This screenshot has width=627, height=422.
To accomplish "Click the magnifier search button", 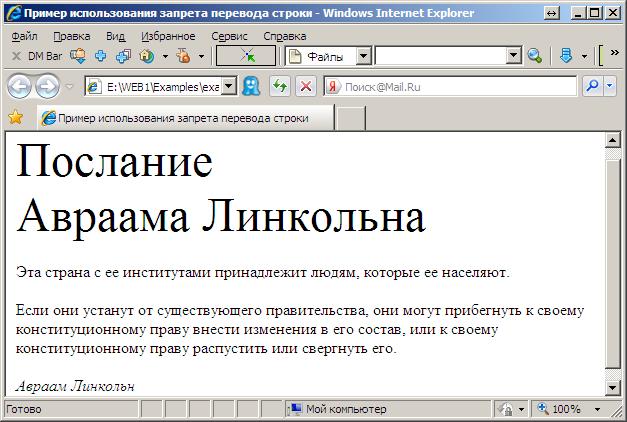I will pos(593,86).
